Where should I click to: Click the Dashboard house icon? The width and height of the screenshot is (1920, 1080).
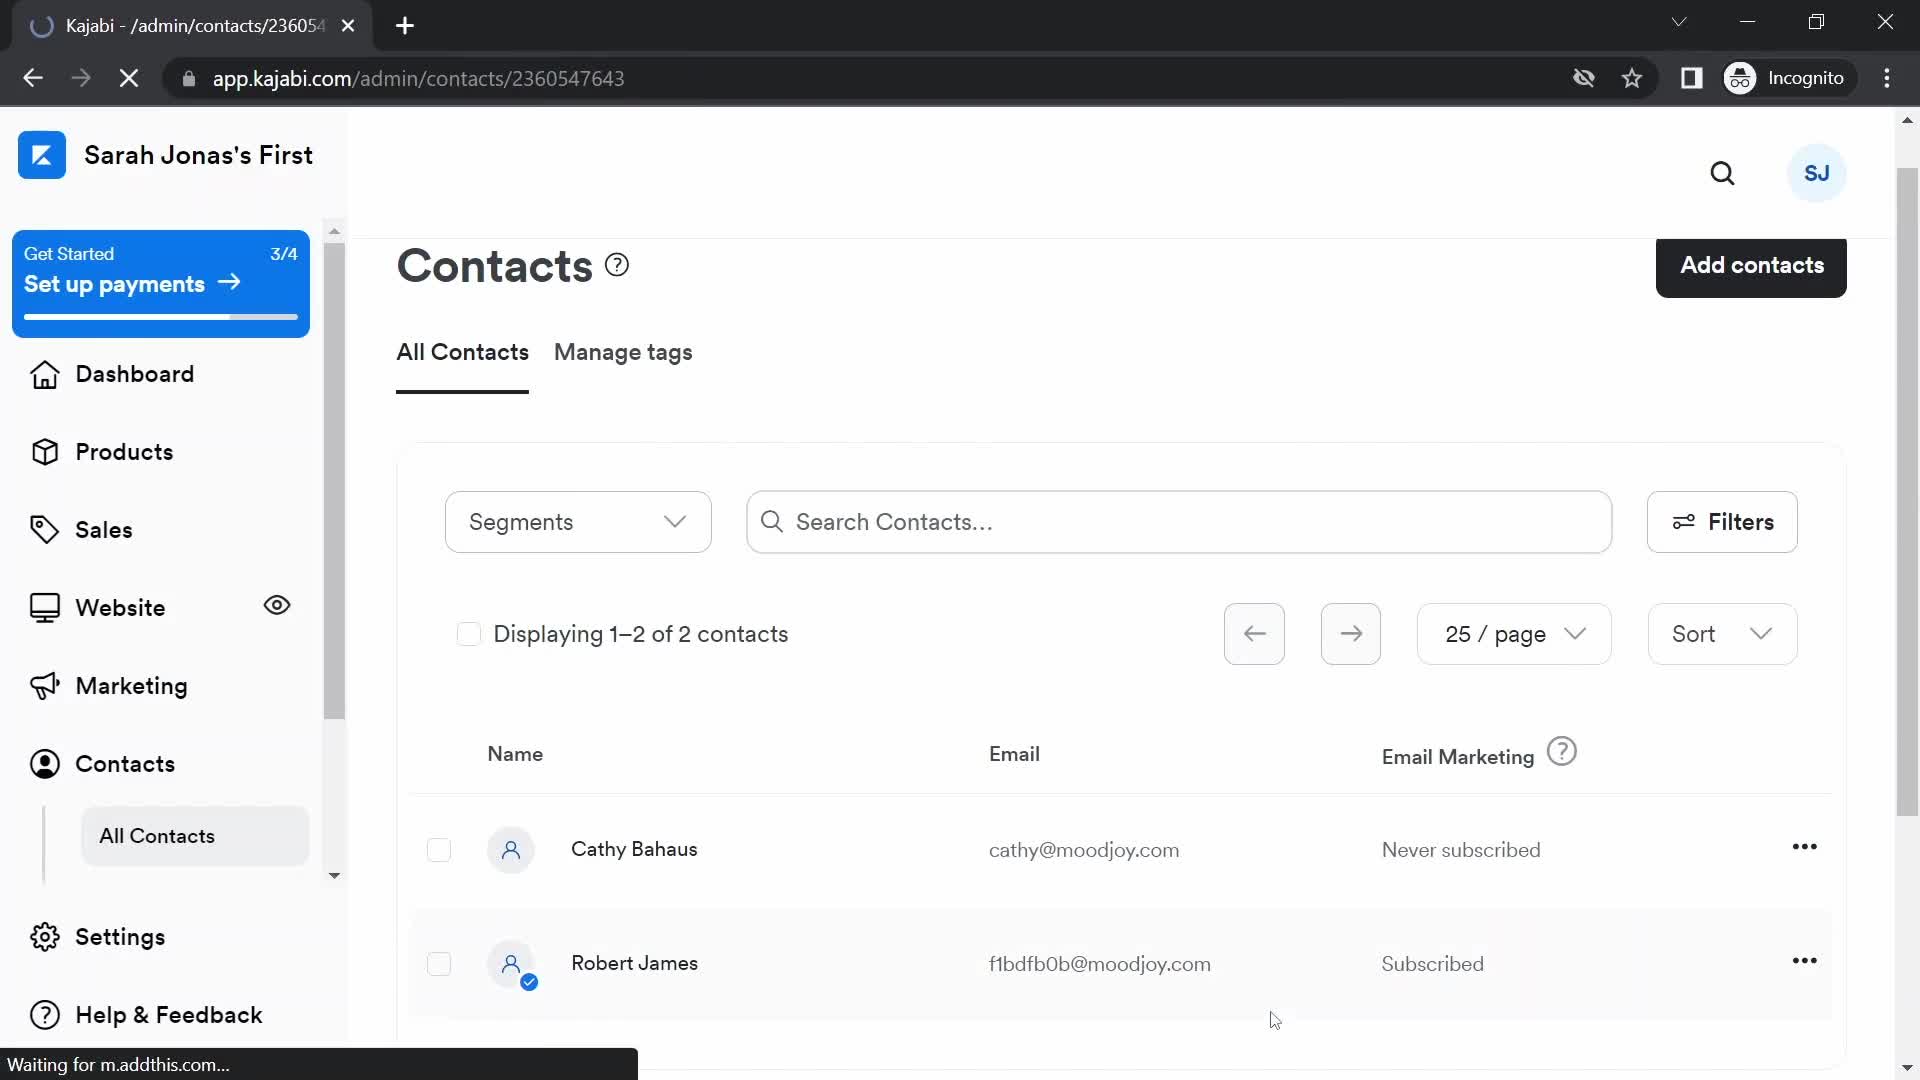pos(44,374)
